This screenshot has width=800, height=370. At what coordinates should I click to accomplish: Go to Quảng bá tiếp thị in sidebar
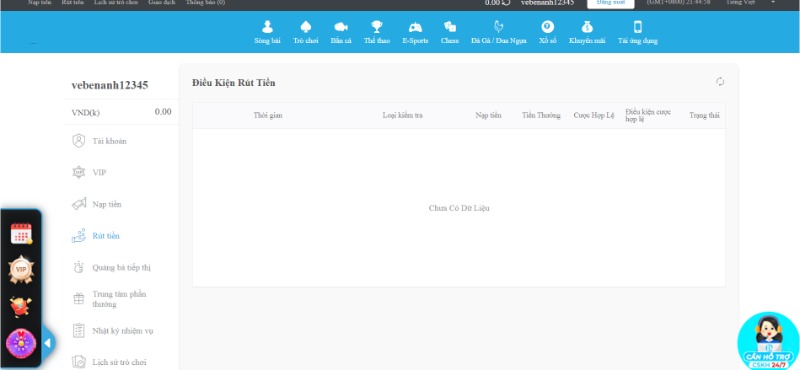tap(121, 267)
